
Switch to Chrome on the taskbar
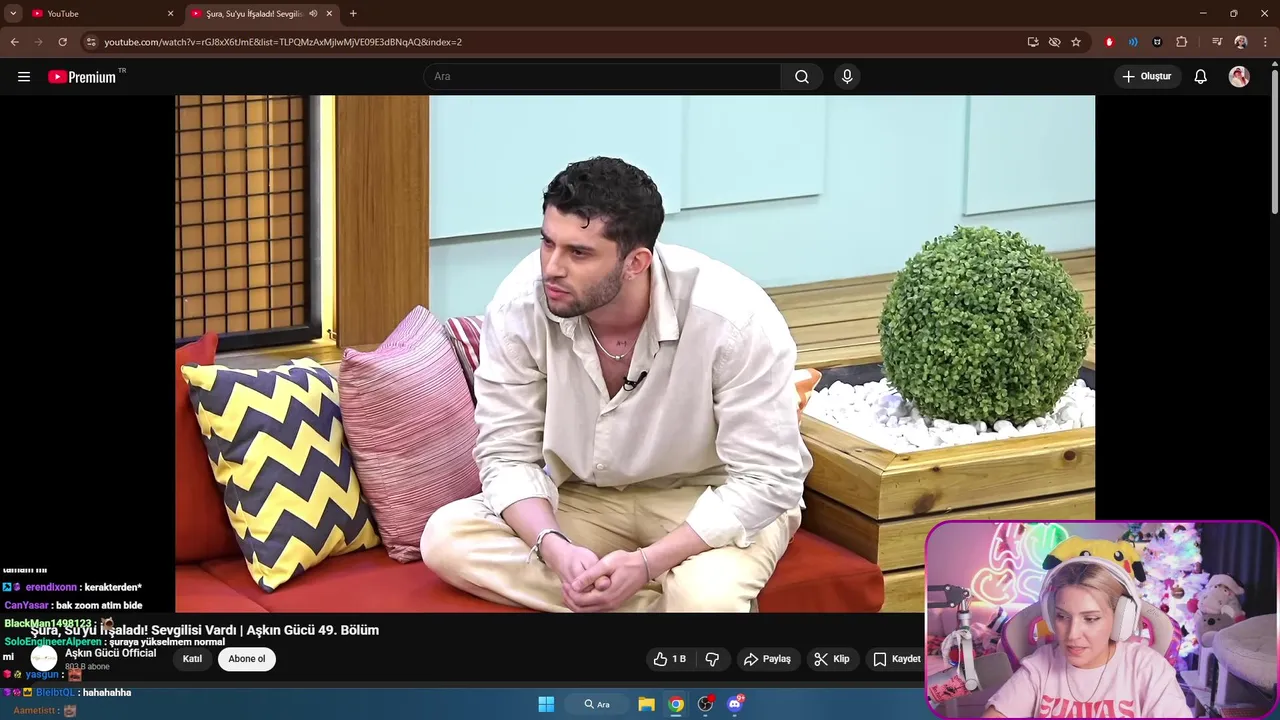pos(676,704)
